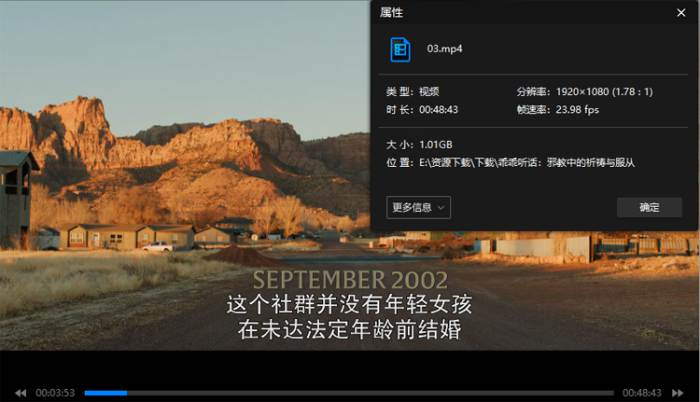This screenshot has height=402, width=700.
Task: Click the fast-forward double-arrow icon
Action: pyautogui.click(x=678, y=393)
